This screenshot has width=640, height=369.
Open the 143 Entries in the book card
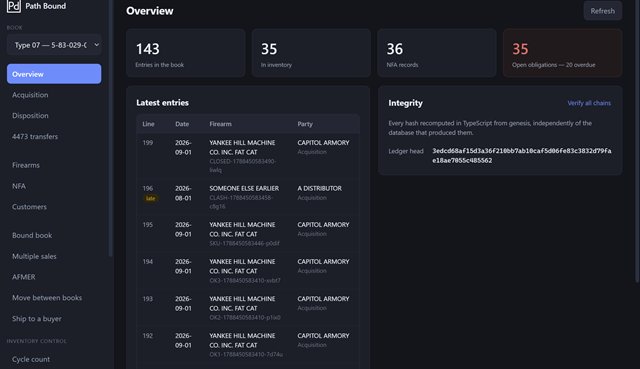pyautogui.click(x=186, y=53)
